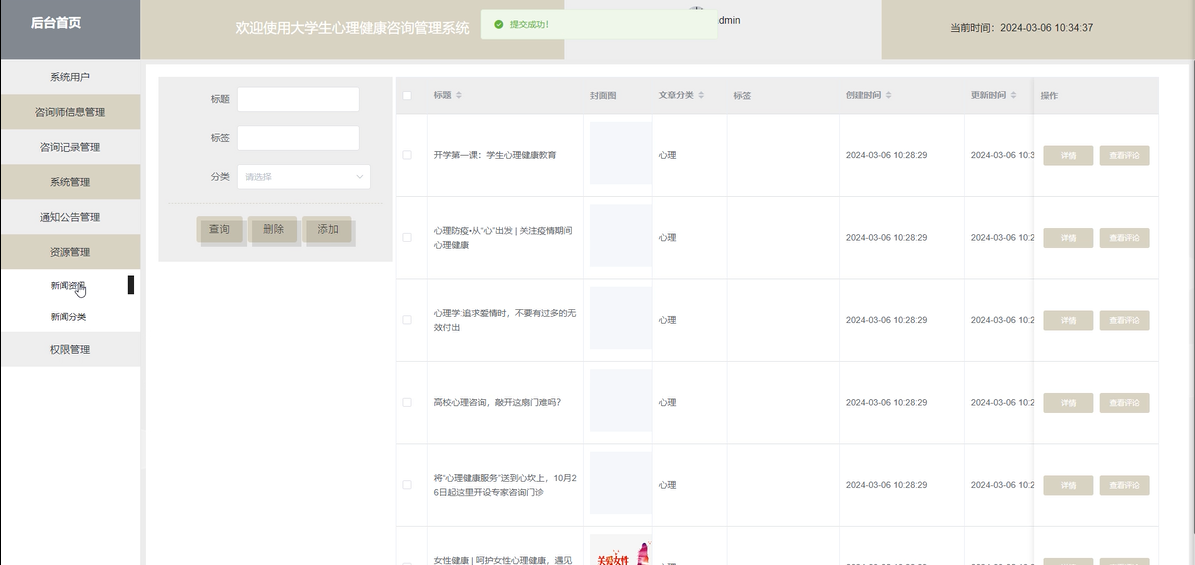This screenshot has height=565, width=1195.
Task: Open 详情 for 心理学:追求爱情时 row
Action: point(1068,320)
